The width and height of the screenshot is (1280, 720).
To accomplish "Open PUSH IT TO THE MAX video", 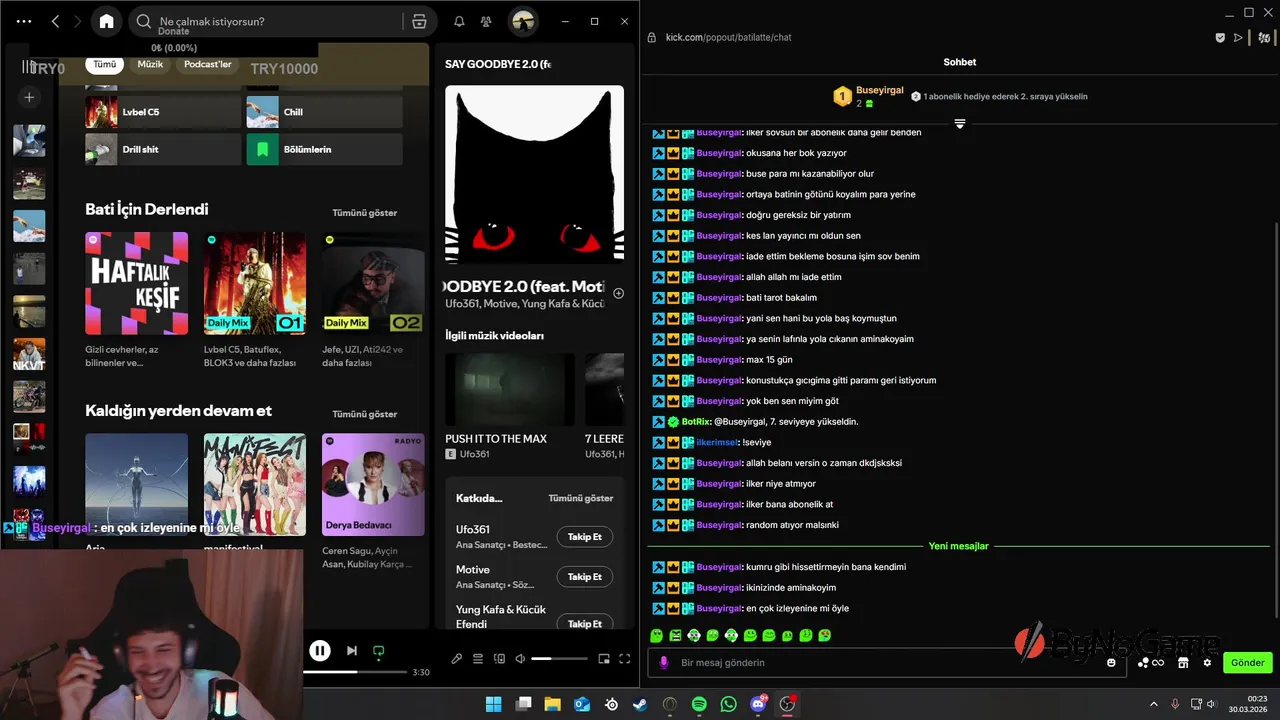I will 510,389.
